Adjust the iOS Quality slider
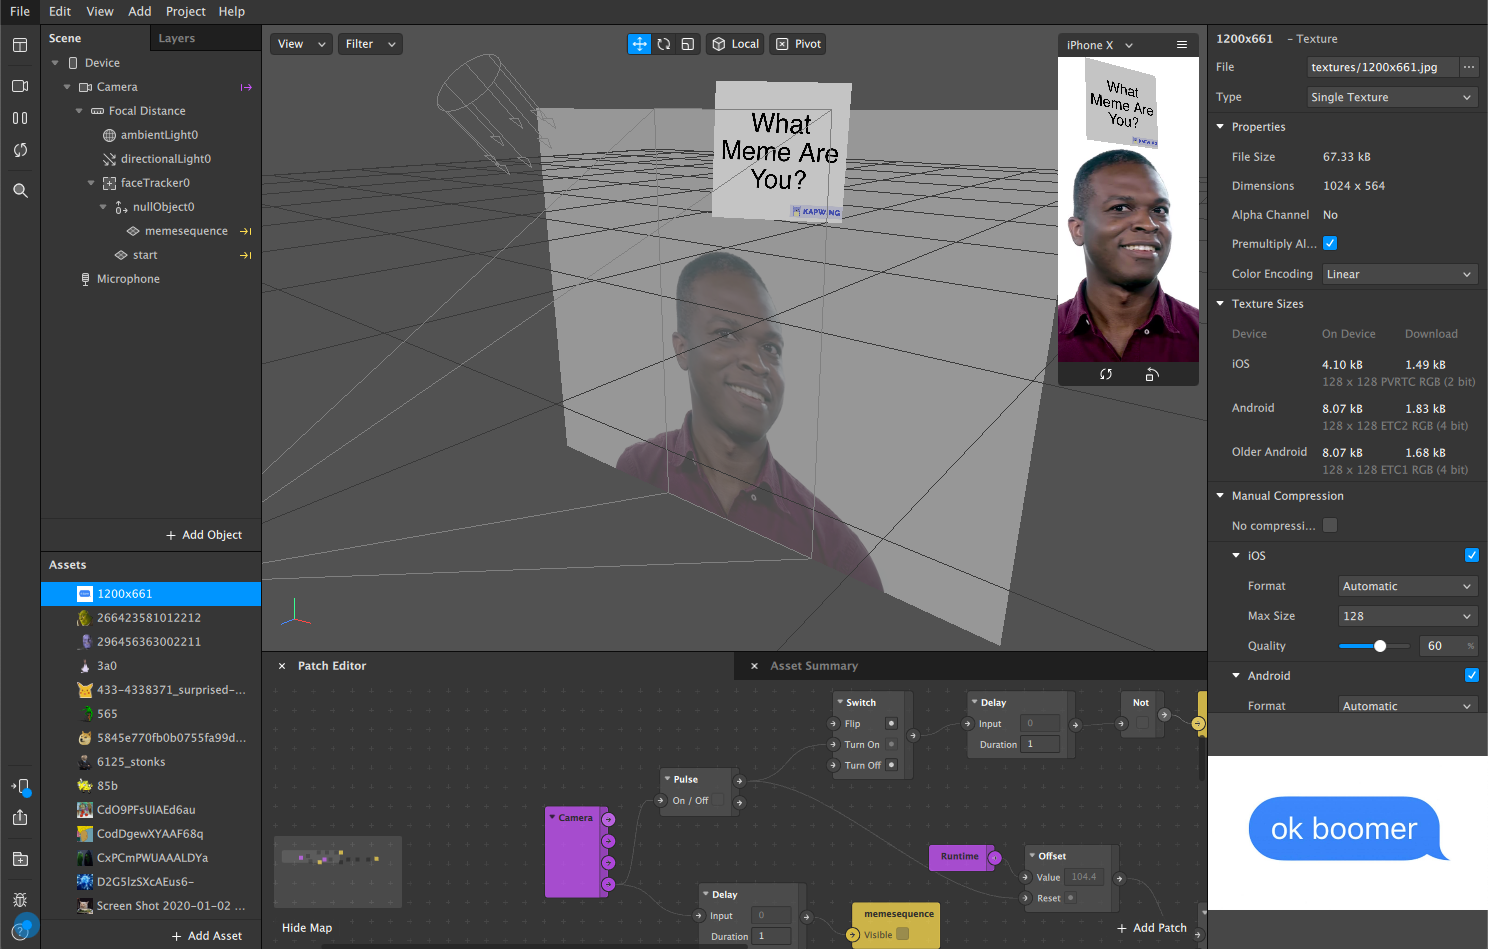The width and height of the screenshot is (1488, 949). tap(1380, 646)
